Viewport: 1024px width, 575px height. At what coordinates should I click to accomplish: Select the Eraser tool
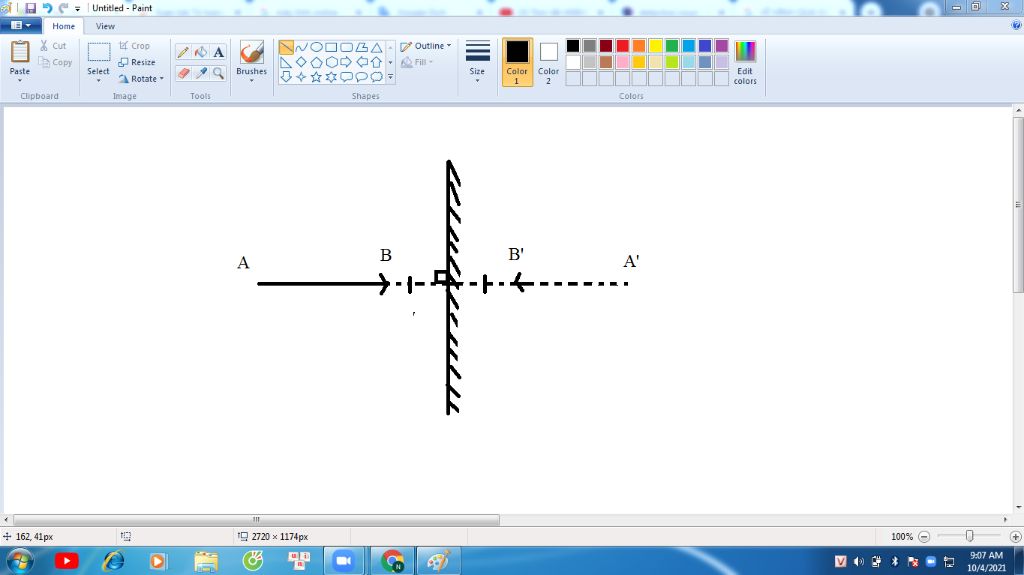pos(183,73)
